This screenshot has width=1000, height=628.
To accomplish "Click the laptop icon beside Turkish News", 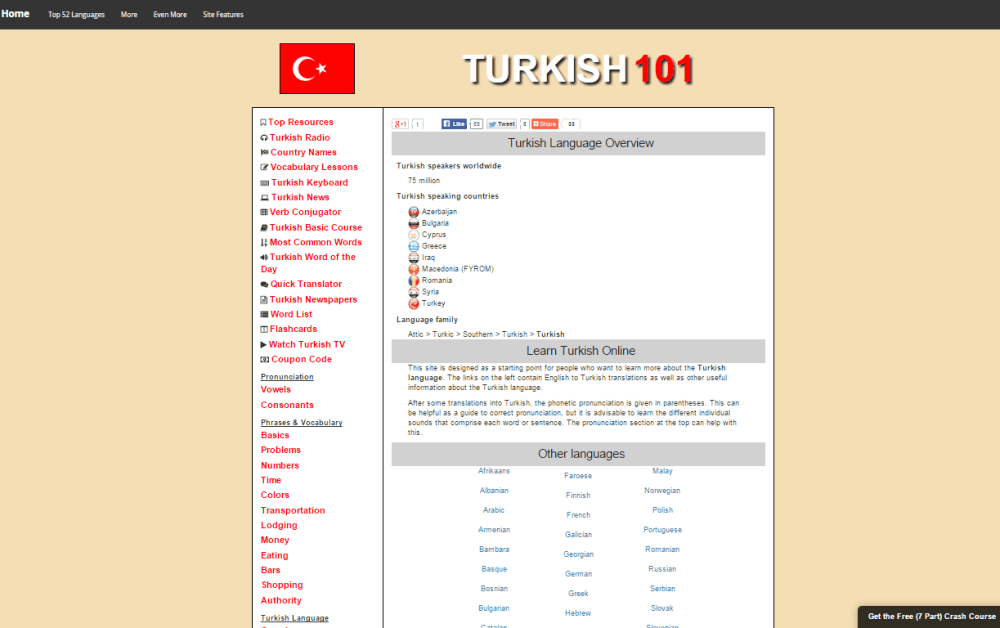I will (265, 198).
